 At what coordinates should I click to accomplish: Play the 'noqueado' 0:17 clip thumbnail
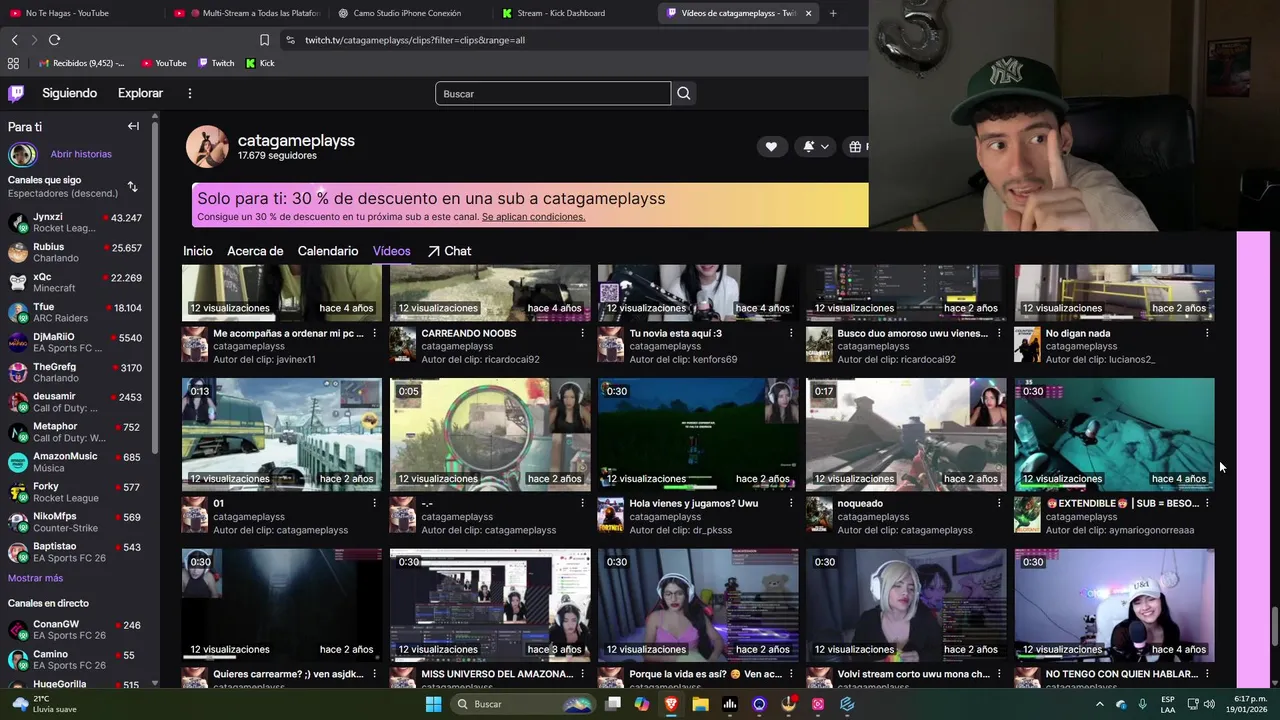click(x=906, y=434)
